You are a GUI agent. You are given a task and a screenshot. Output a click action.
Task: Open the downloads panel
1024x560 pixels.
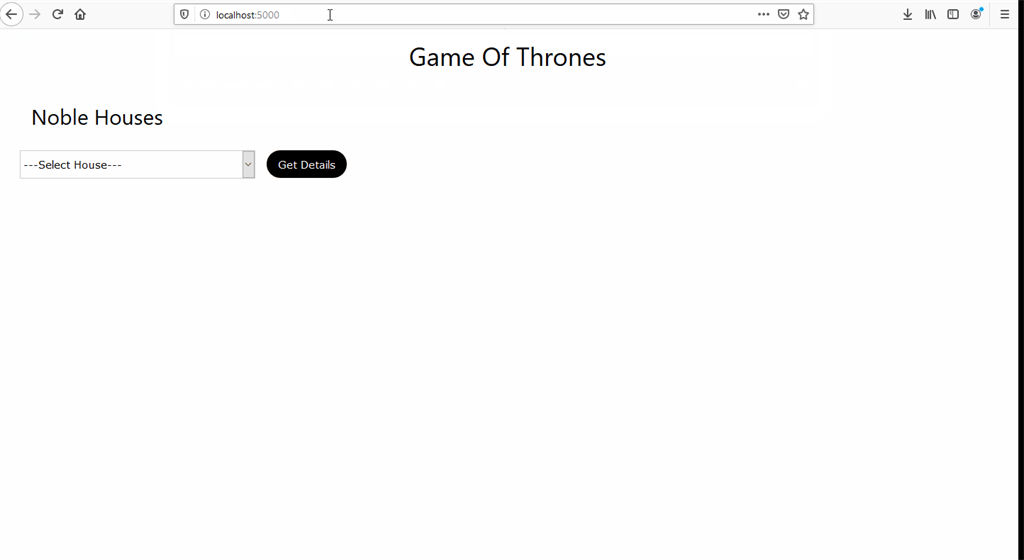click(907, 14)
